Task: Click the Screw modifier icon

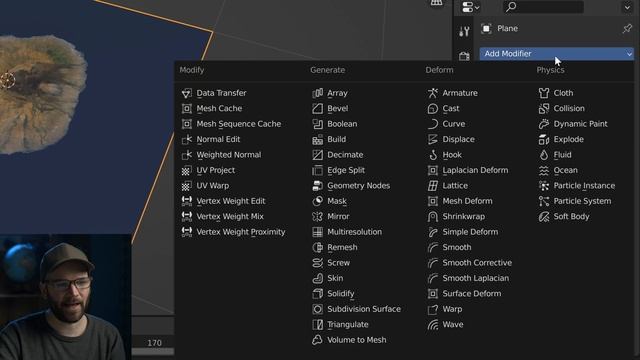Action: [318, 263]
